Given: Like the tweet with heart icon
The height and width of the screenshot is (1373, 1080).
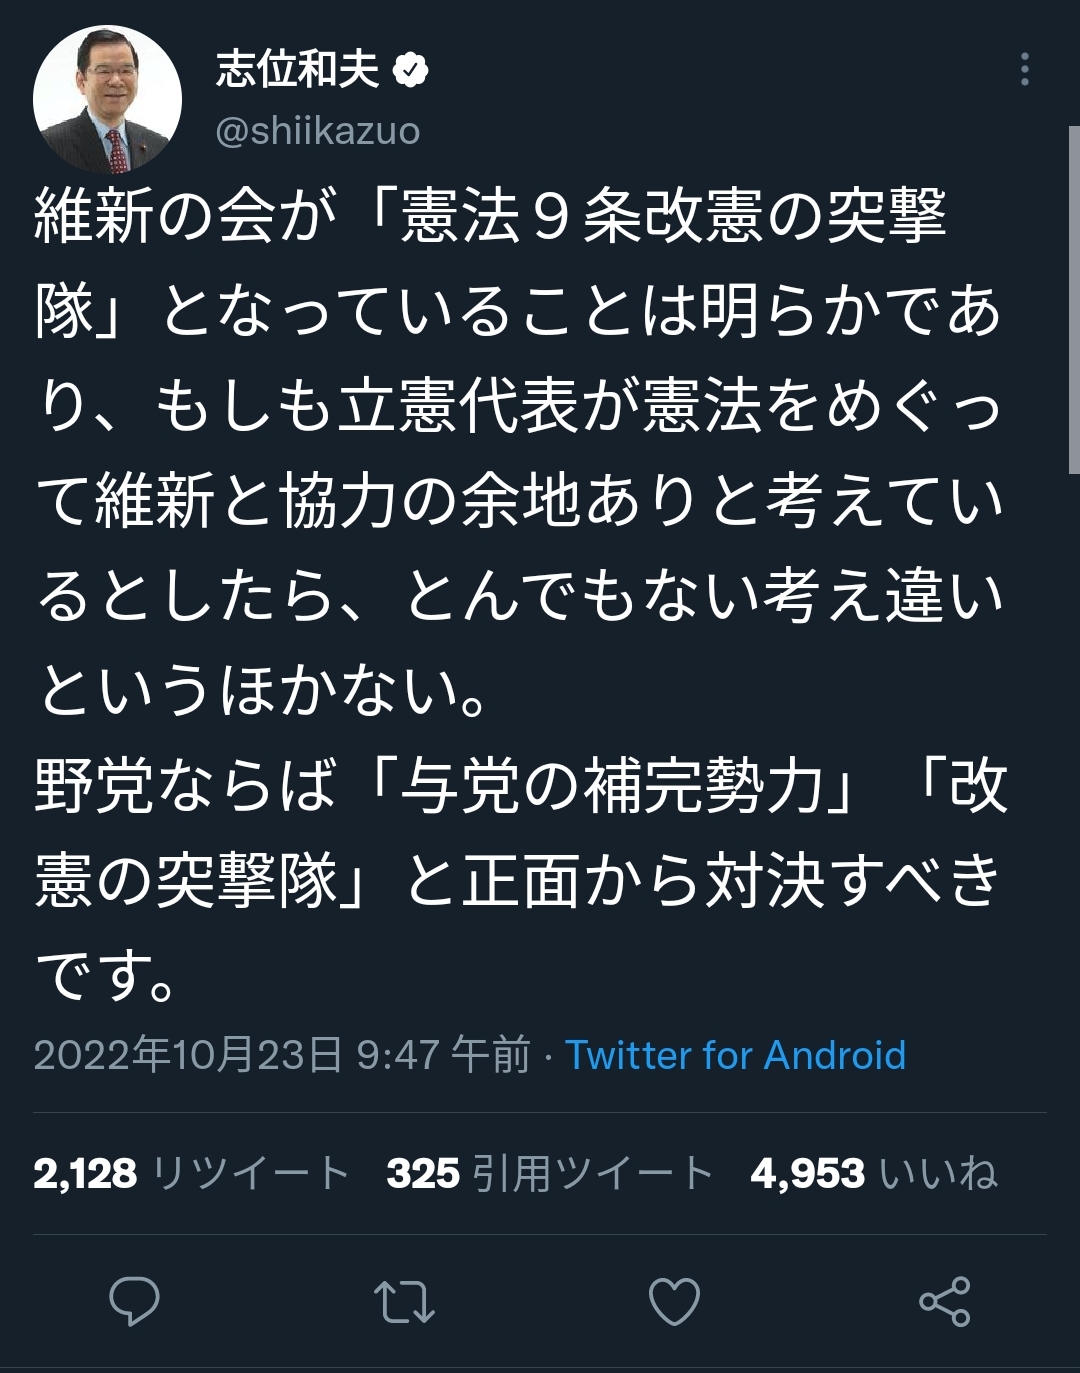Looking at the screenshot, I should pyautogui.click(x=674, y=1302).
